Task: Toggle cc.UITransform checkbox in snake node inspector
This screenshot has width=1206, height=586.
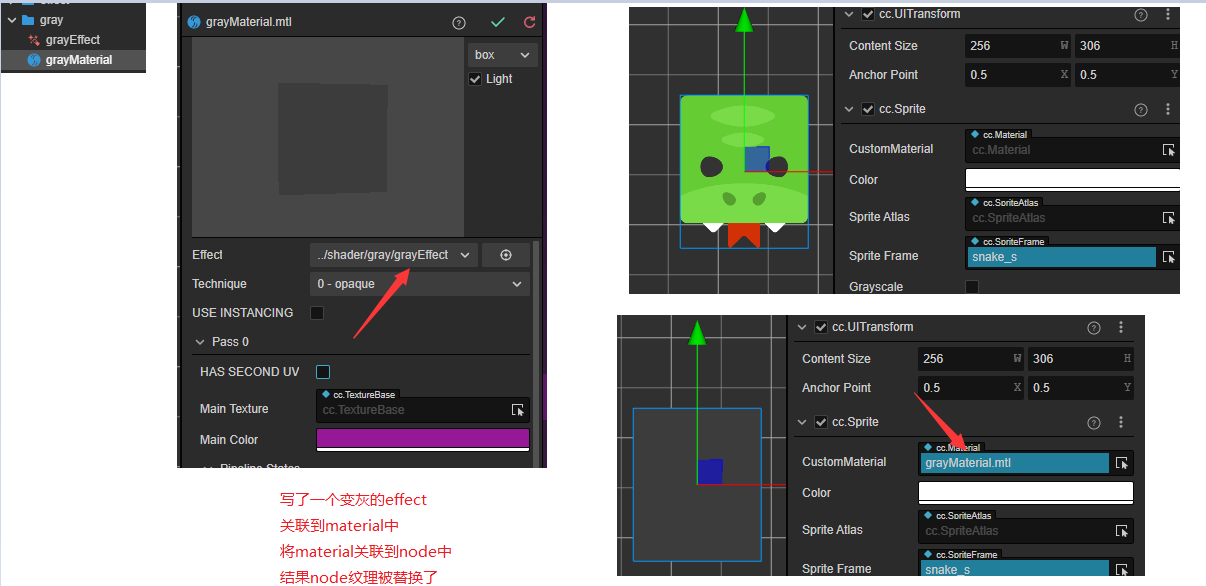Action: (x=868, y=15)
